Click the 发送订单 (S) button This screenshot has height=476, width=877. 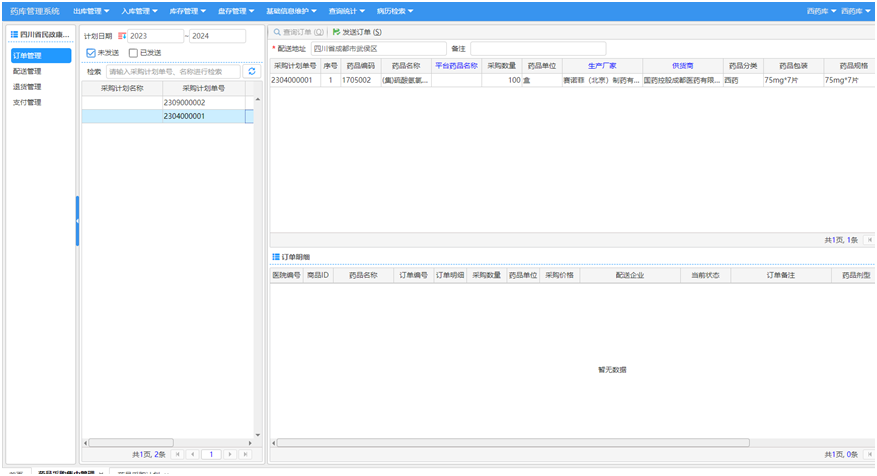click(x=357, y=32)
